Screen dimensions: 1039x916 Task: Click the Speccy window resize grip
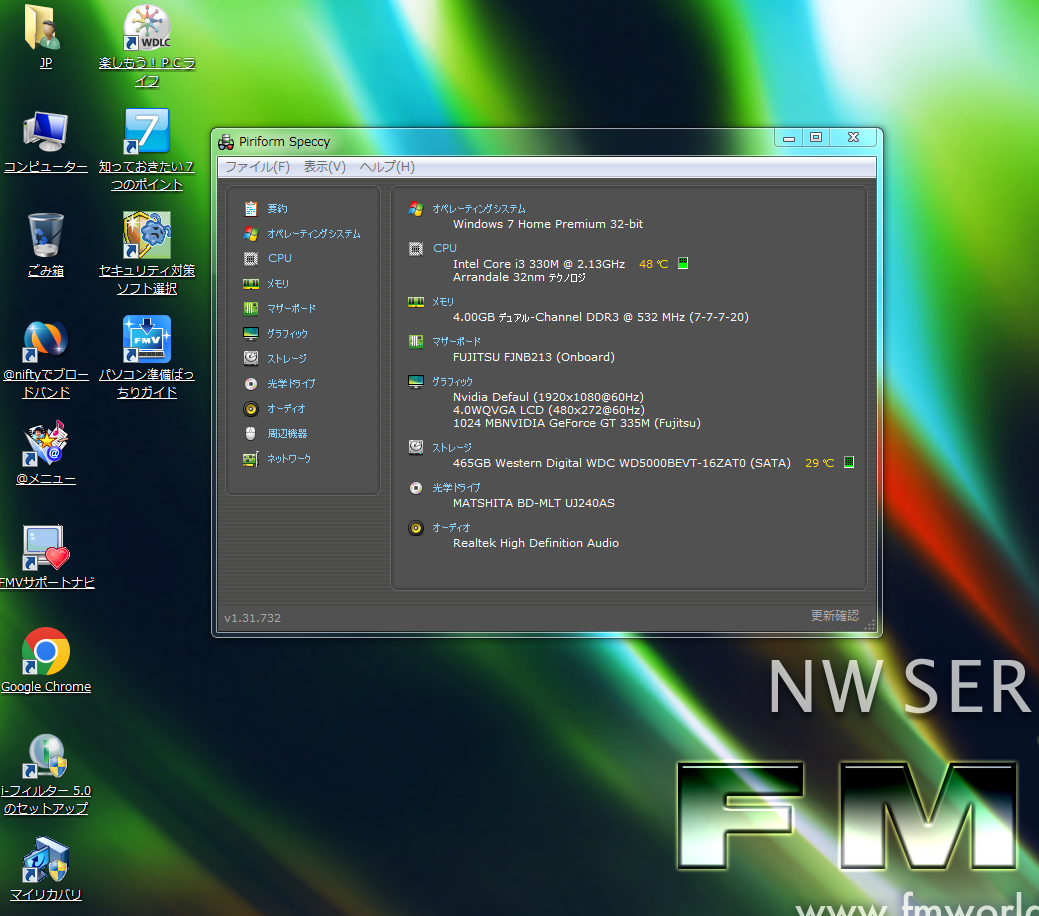coord(870,624)
